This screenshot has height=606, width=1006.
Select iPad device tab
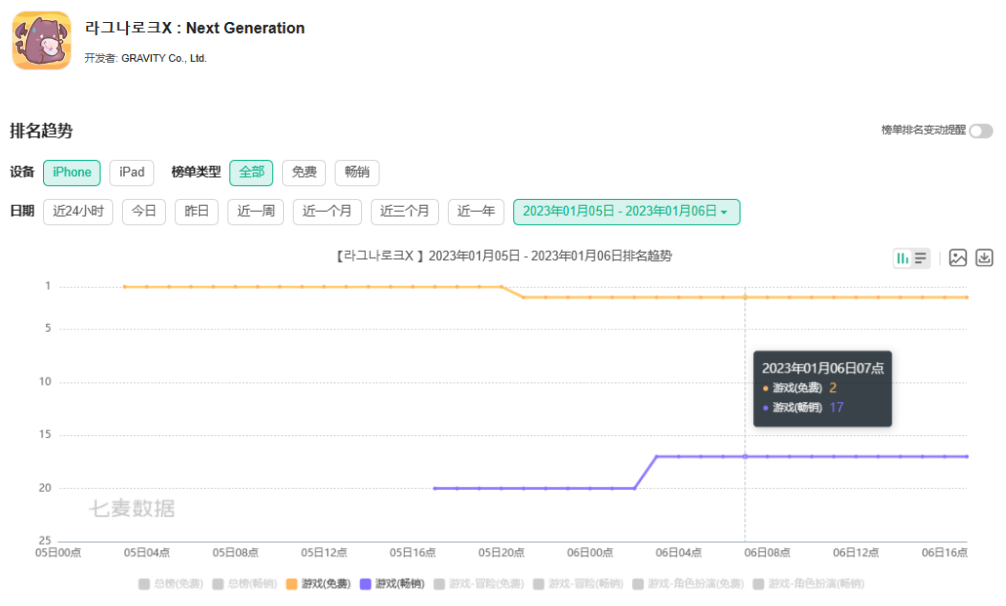(x=131, y=172)
